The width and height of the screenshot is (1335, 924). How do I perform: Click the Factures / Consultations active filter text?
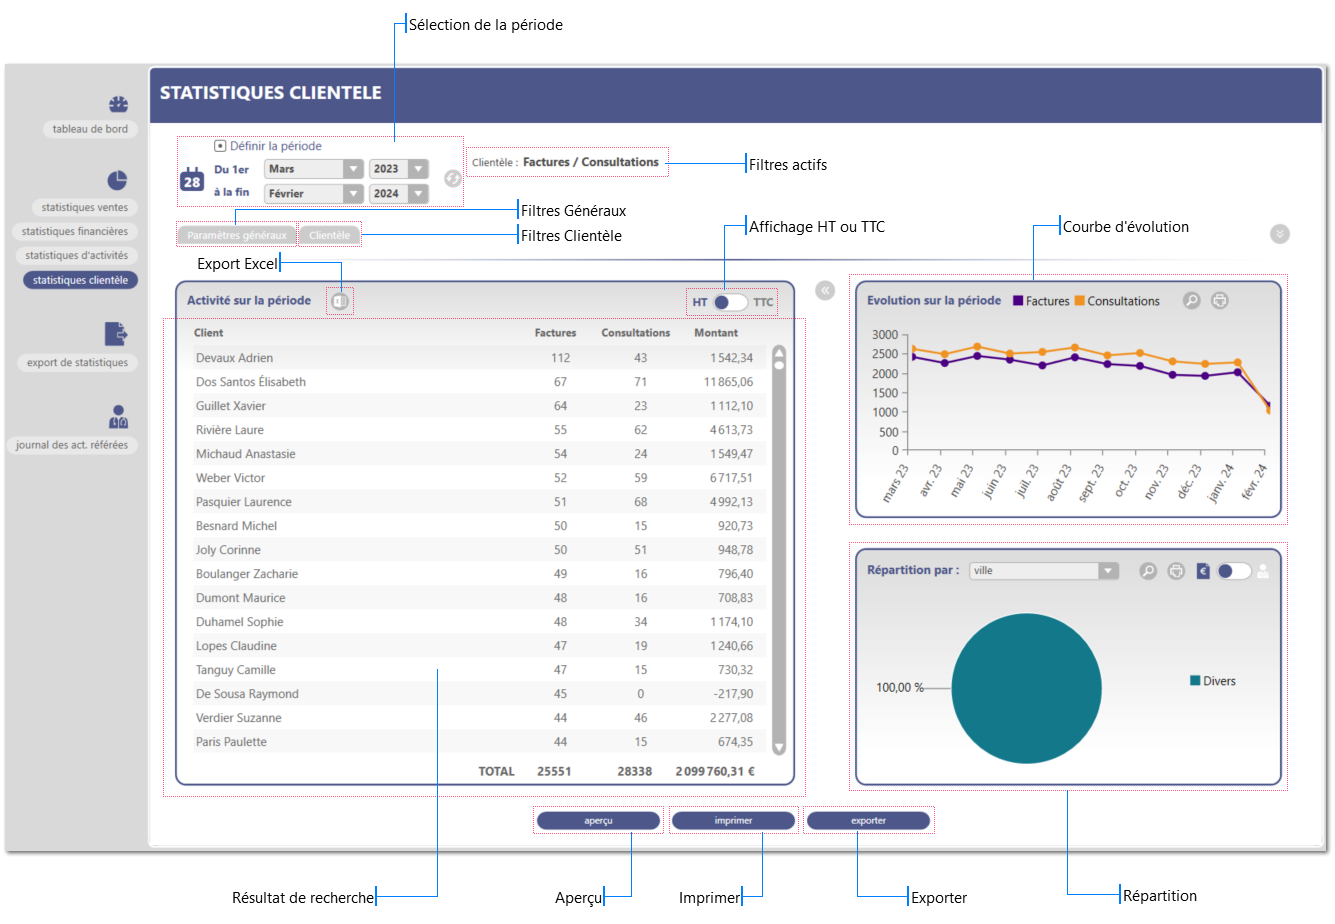point(591,162)
